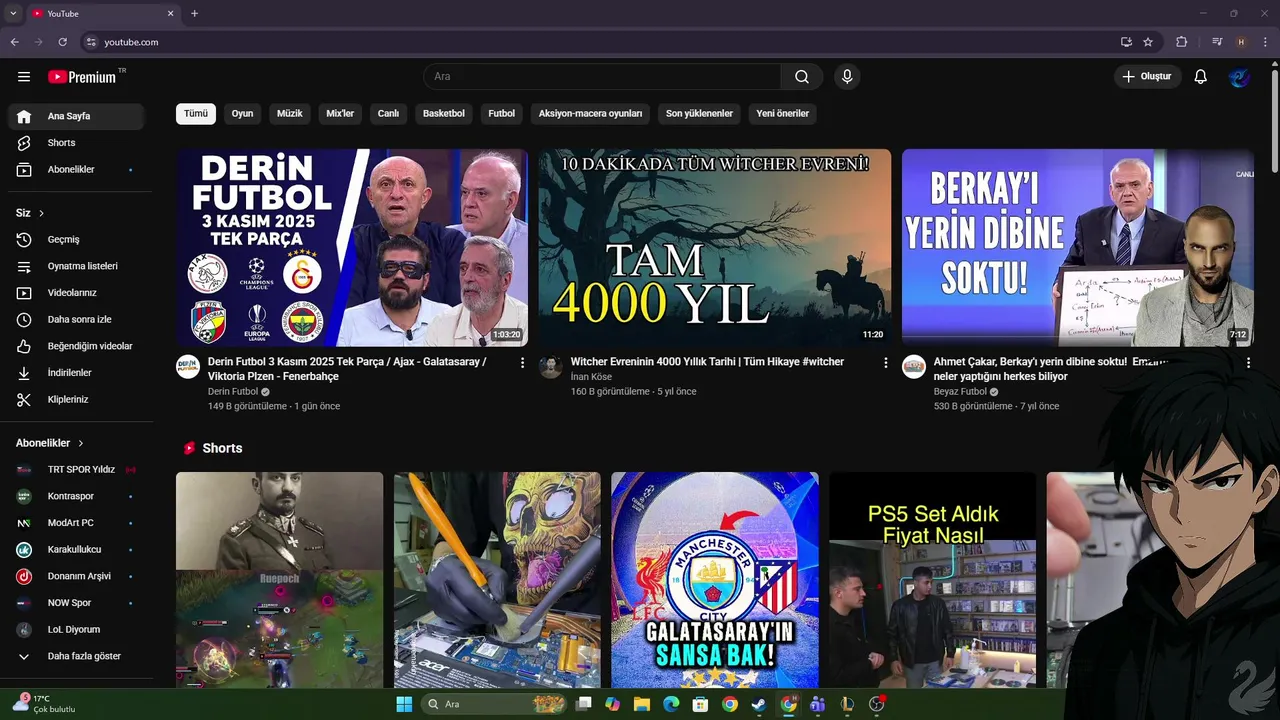Image resolution: width=1280 pixels, height=720 pixels.
Task: Click the Oluştur create button
Action: pos(1148,77)
